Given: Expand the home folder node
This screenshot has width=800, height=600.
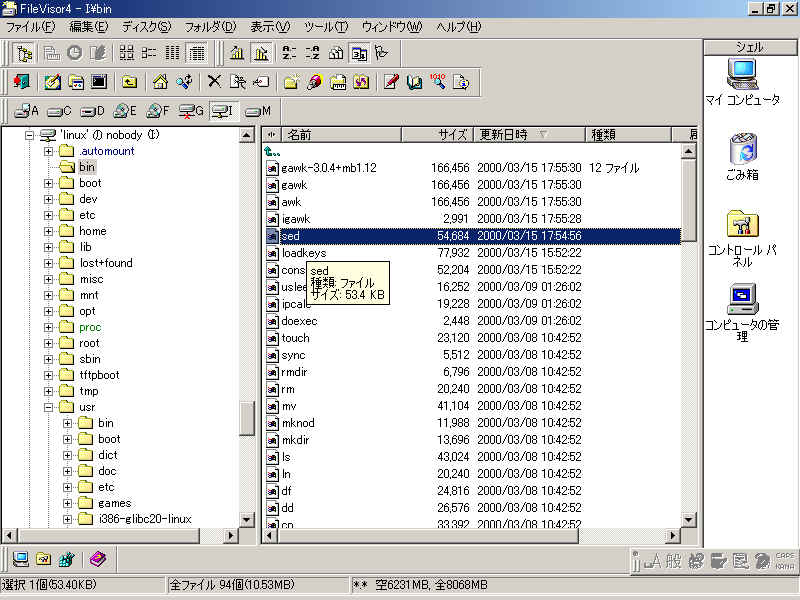Looking at the screenshot, I should pyautogui.click(x=48, y=231).
